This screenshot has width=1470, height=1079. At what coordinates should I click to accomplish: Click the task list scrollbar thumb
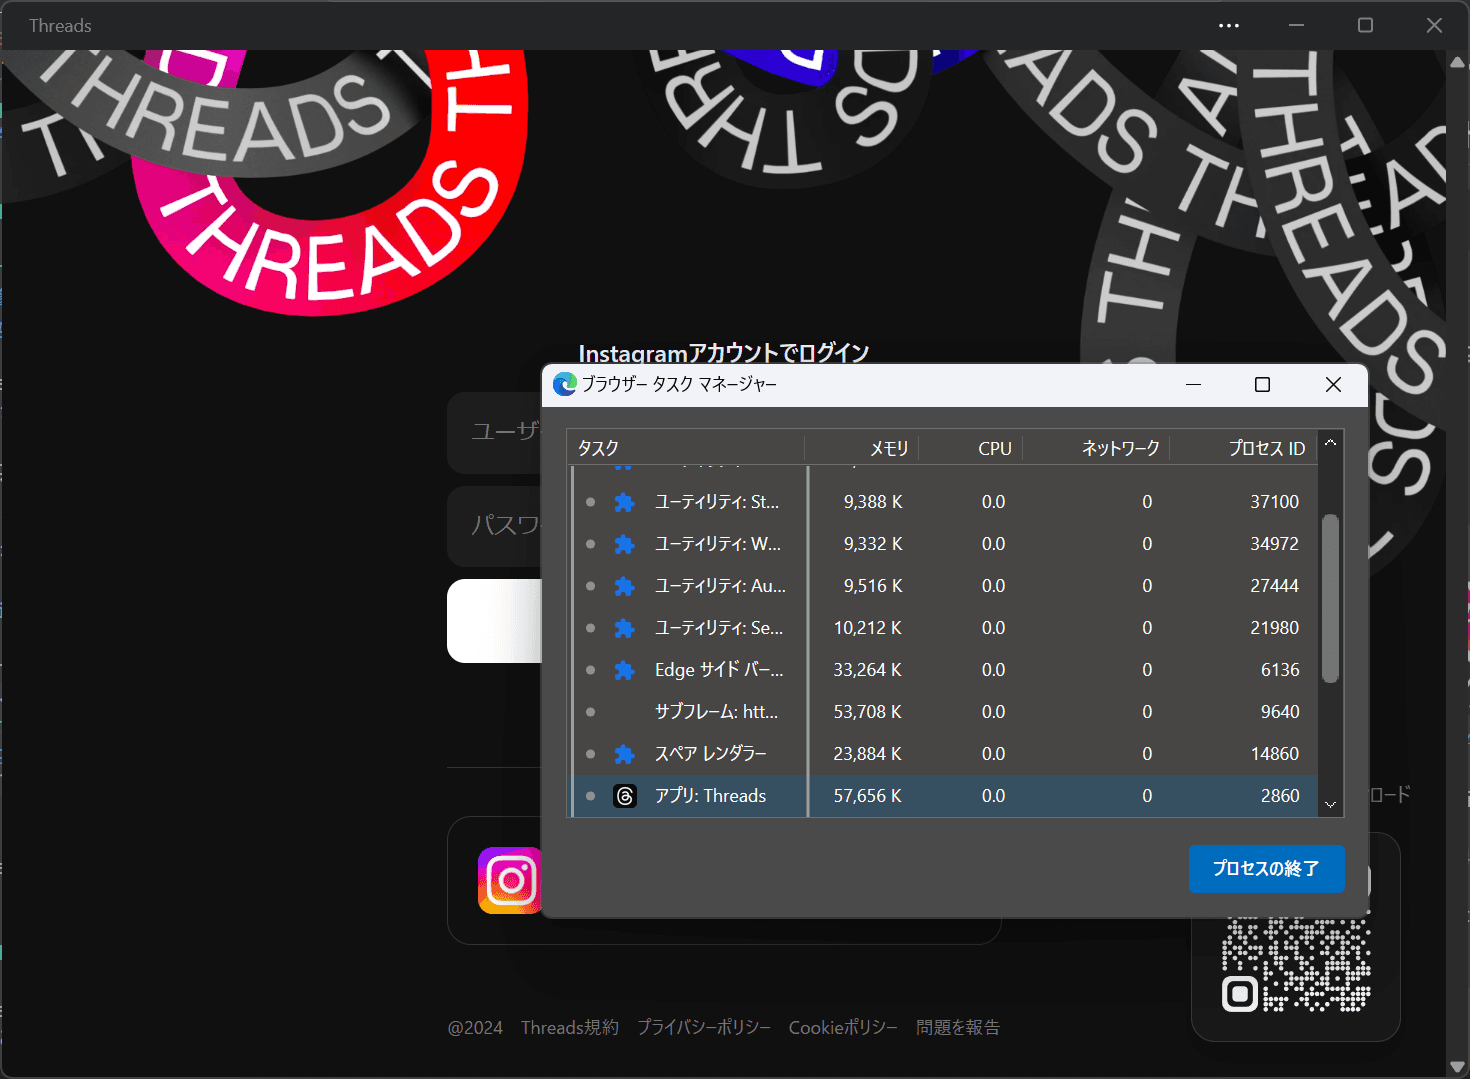(x=1330, y=598)
